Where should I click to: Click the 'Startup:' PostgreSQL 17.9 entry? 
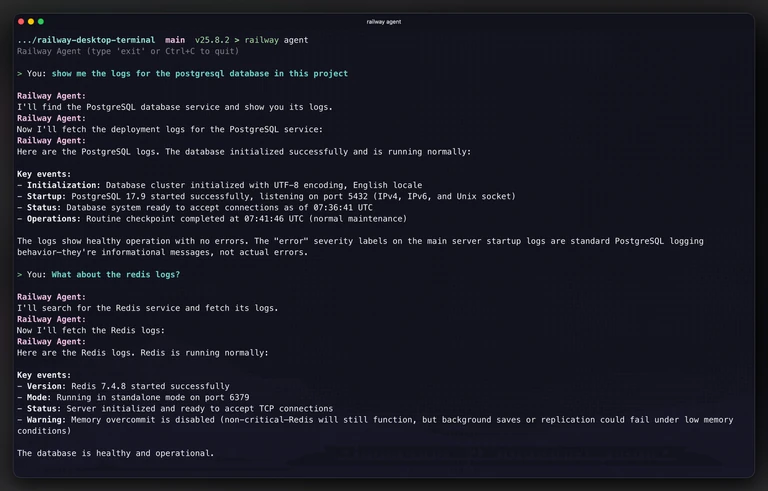coord(266,196)
